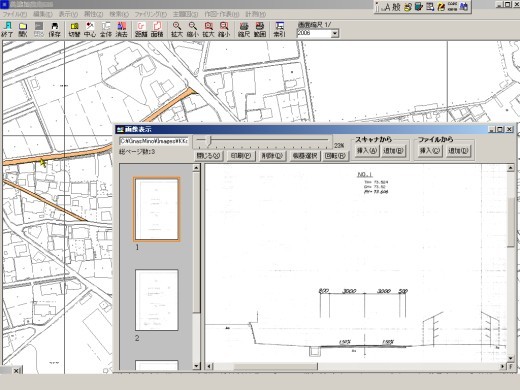Click the 機器選択 button
Viewport: 520px width, 390px height.
[x=305, y=156]
